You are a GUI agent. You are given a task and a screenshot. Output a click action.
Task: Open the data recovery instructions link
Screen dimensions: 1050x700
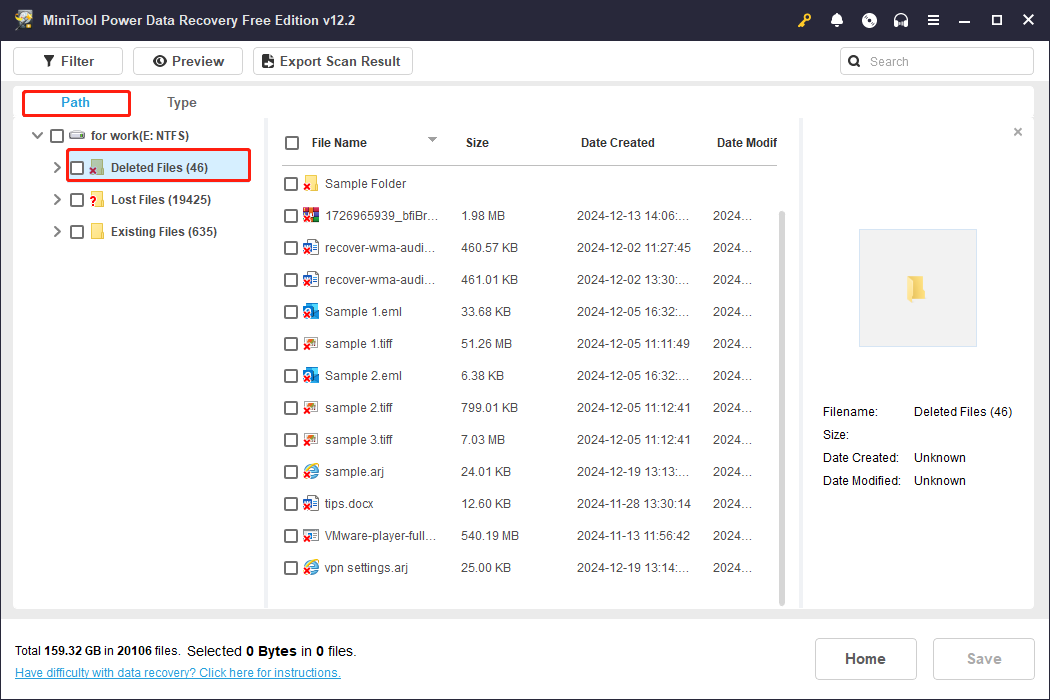(177, 673)
